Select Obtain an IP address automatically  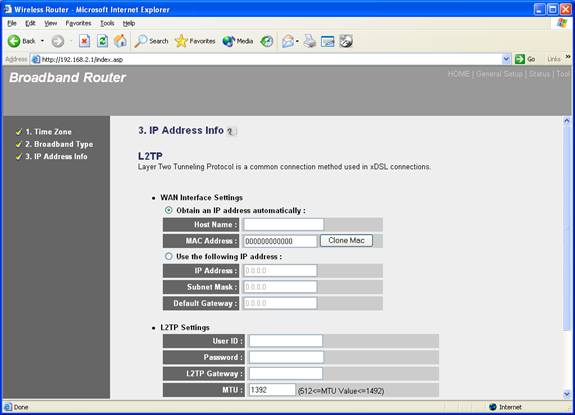pyautogui.click(x=168, y=210)
